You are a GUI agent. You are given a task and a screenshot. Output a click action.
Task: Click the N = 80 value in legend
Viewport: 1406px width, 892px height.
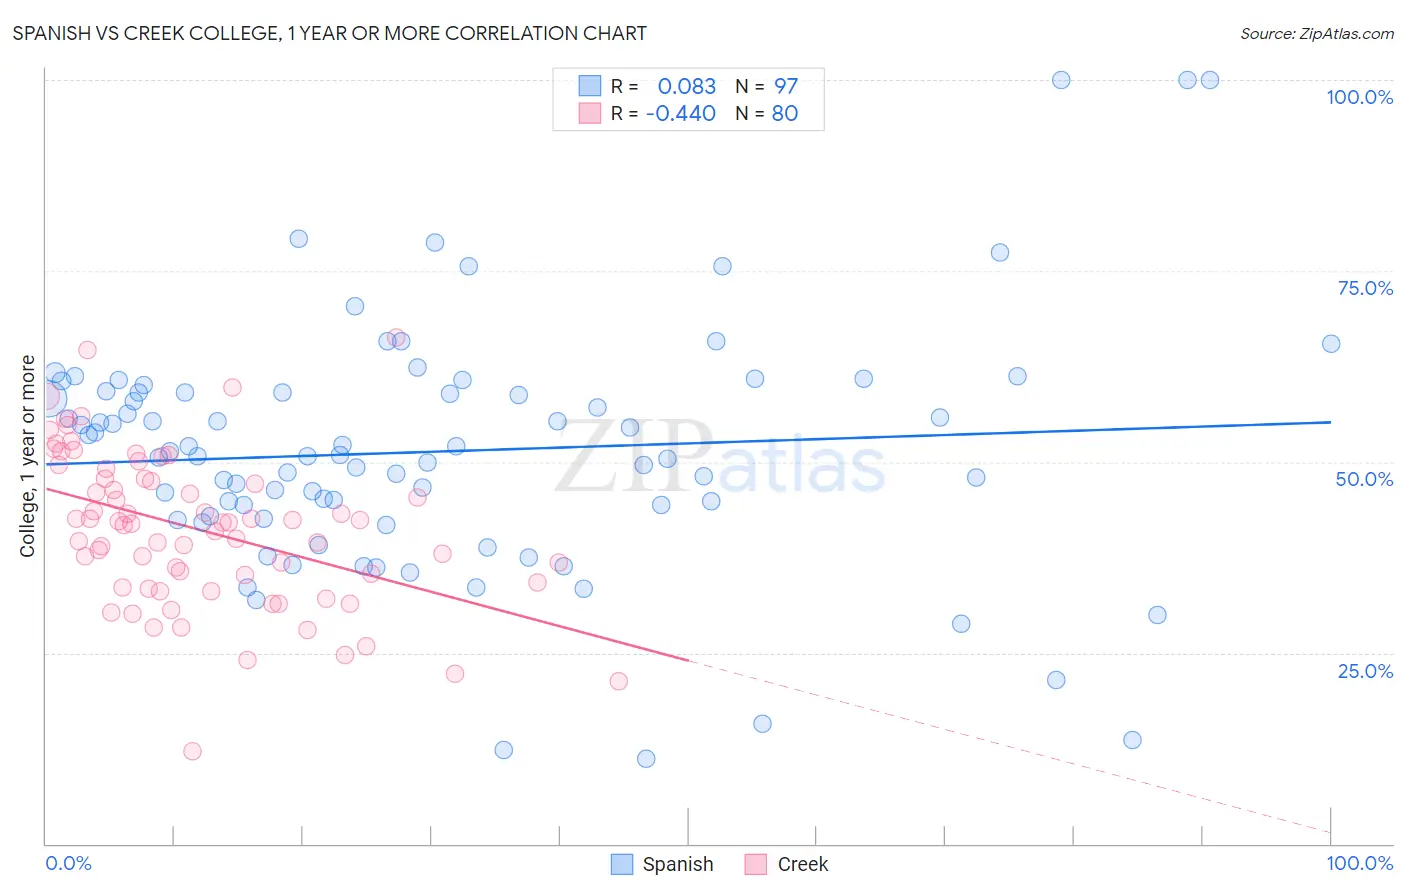click(x=767, y=113)
